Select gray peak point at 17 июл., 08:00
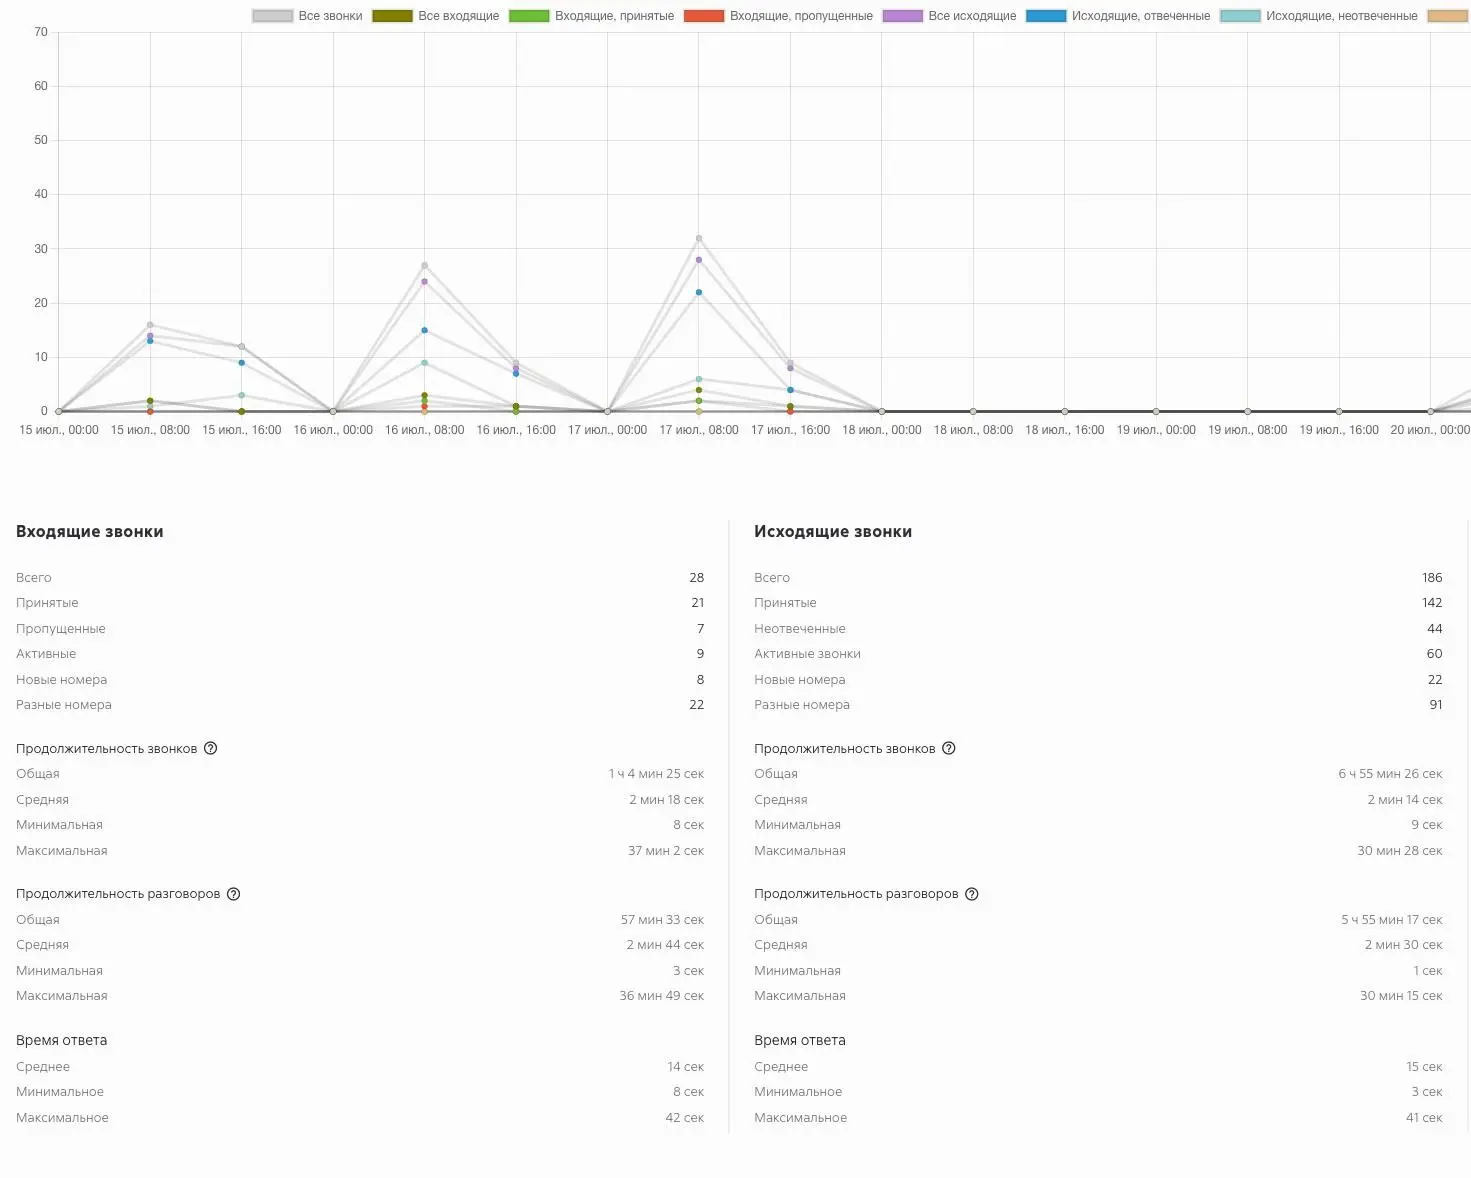This screenshot has height=1178, width=1471. pos(699,238)
